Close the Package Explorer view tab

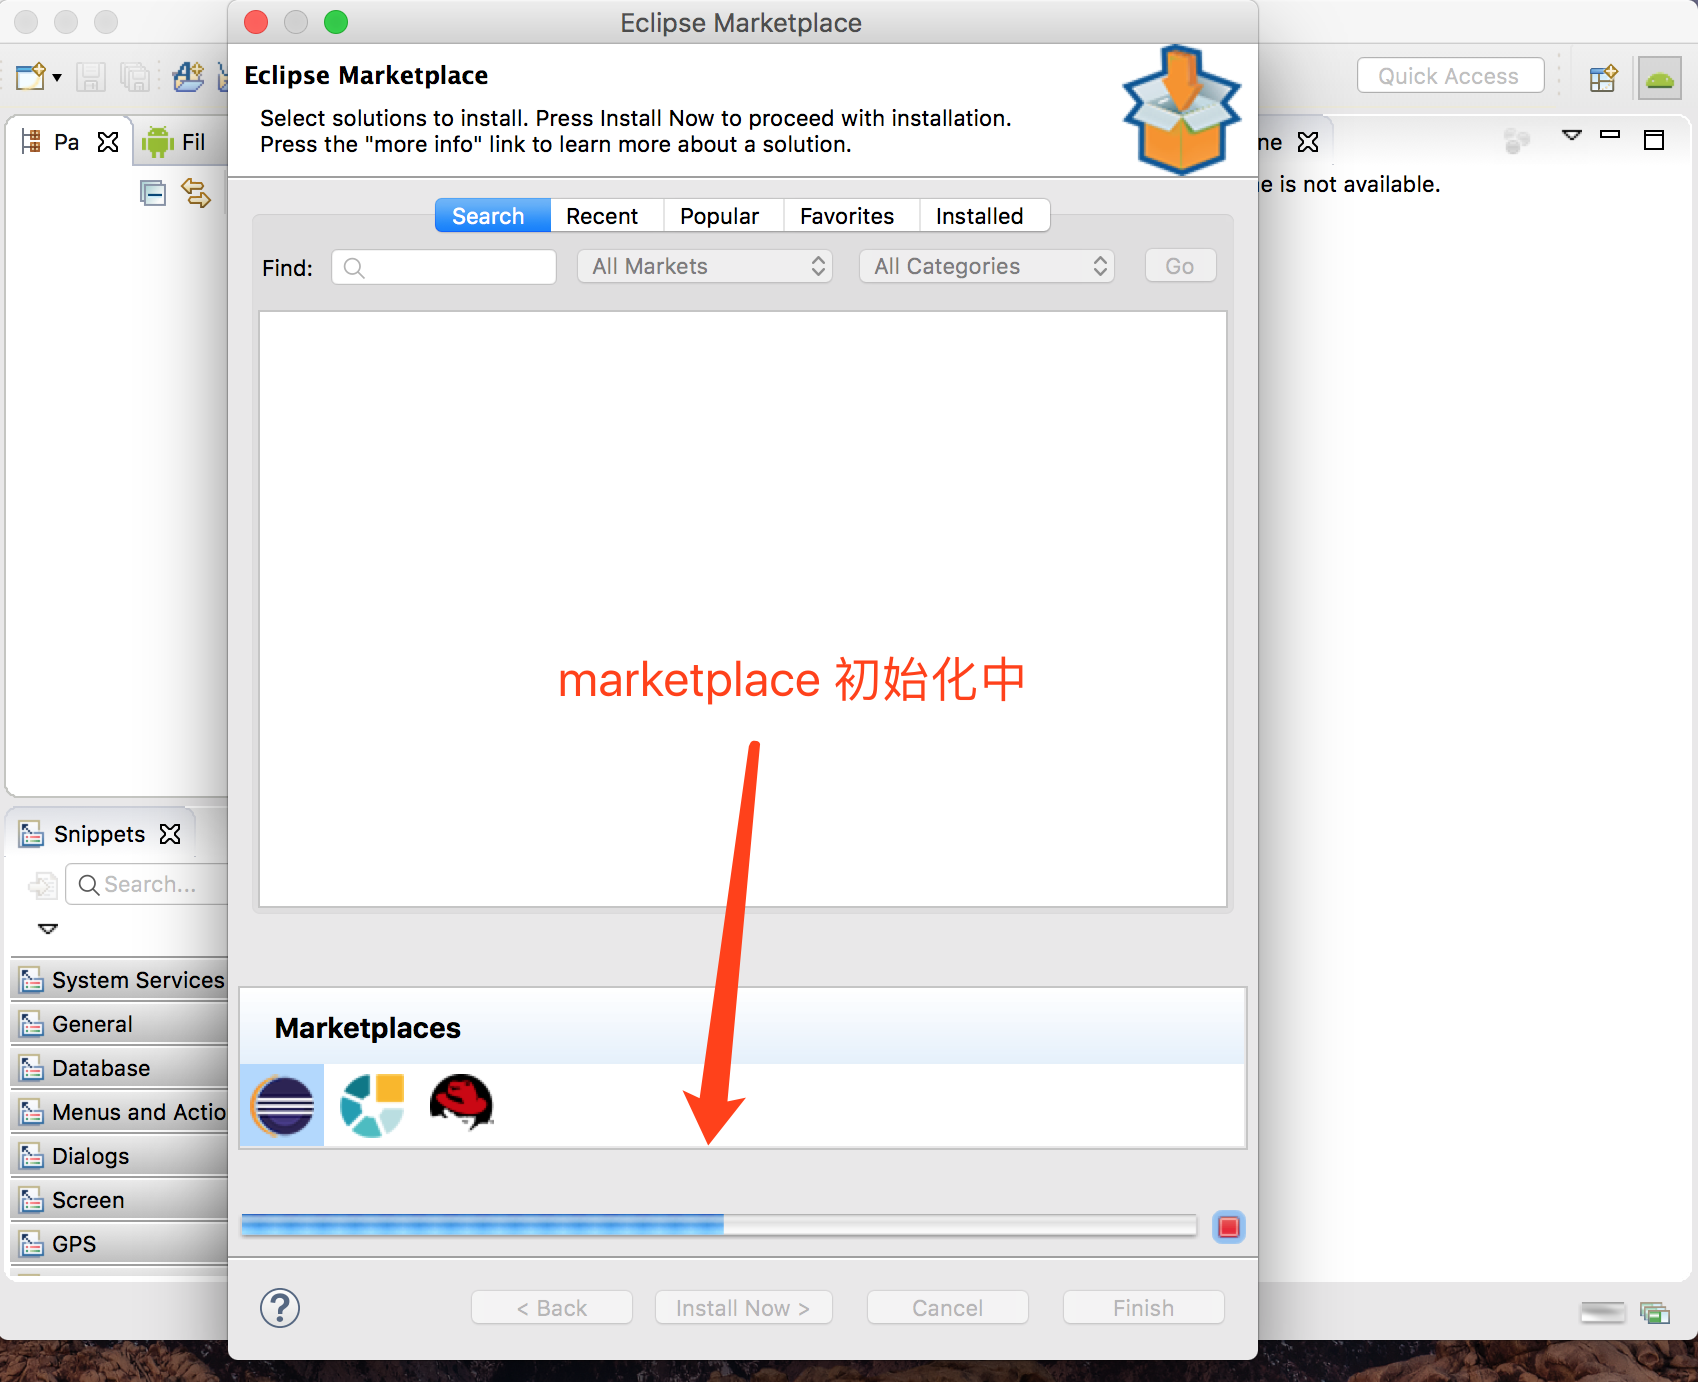pos(108,142)
